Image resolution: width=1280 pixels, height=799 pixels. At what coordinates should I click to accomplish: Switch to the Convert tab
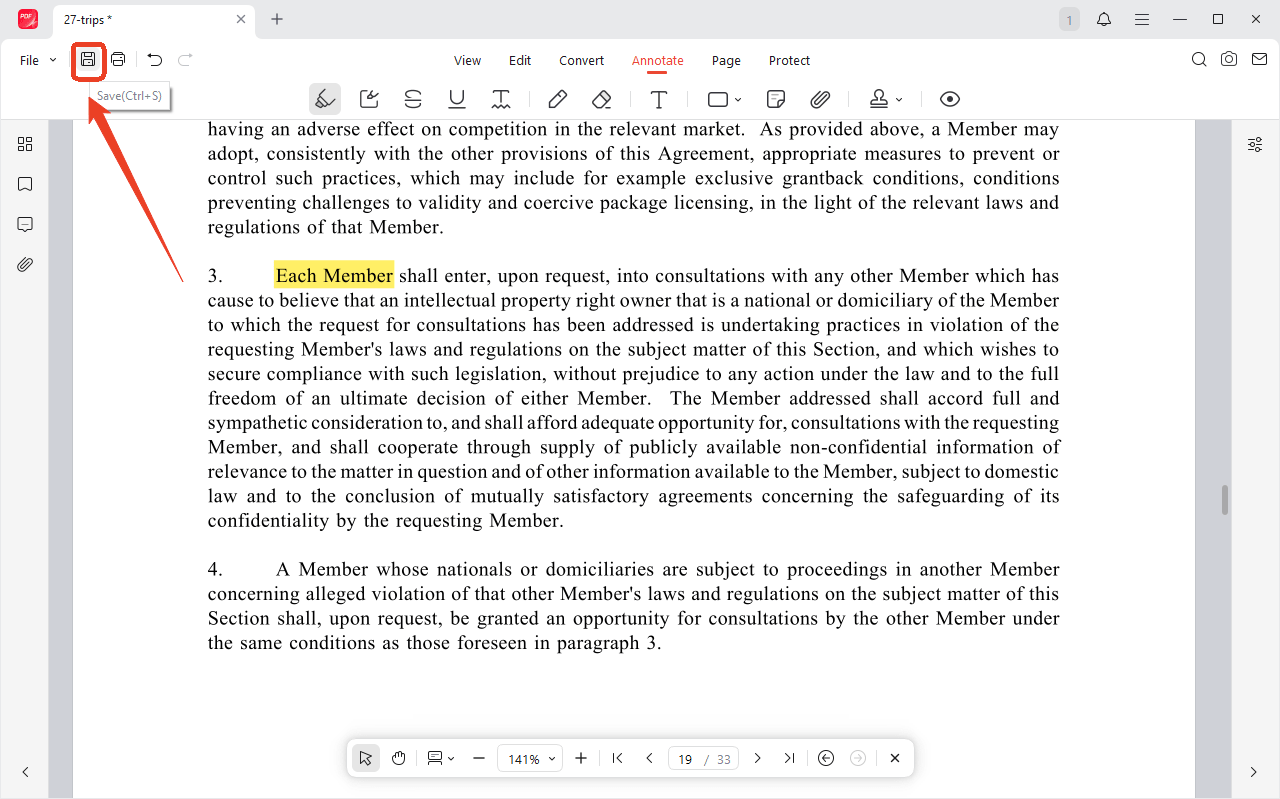581,60
